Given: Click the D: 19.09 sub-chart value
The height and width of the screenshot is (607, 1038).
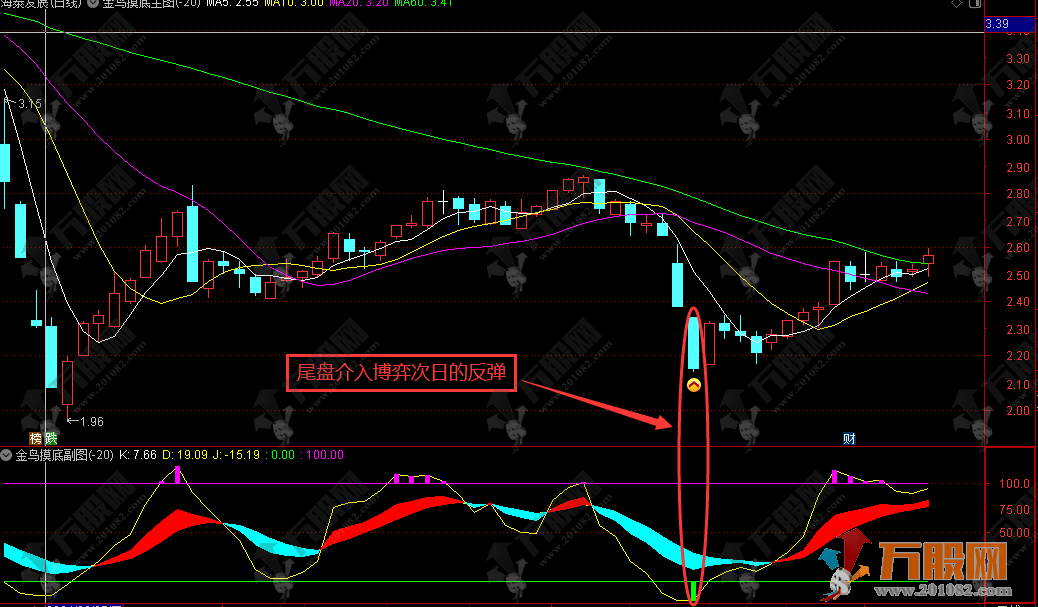Looking at the screenshot, I should tap(185, 455).
